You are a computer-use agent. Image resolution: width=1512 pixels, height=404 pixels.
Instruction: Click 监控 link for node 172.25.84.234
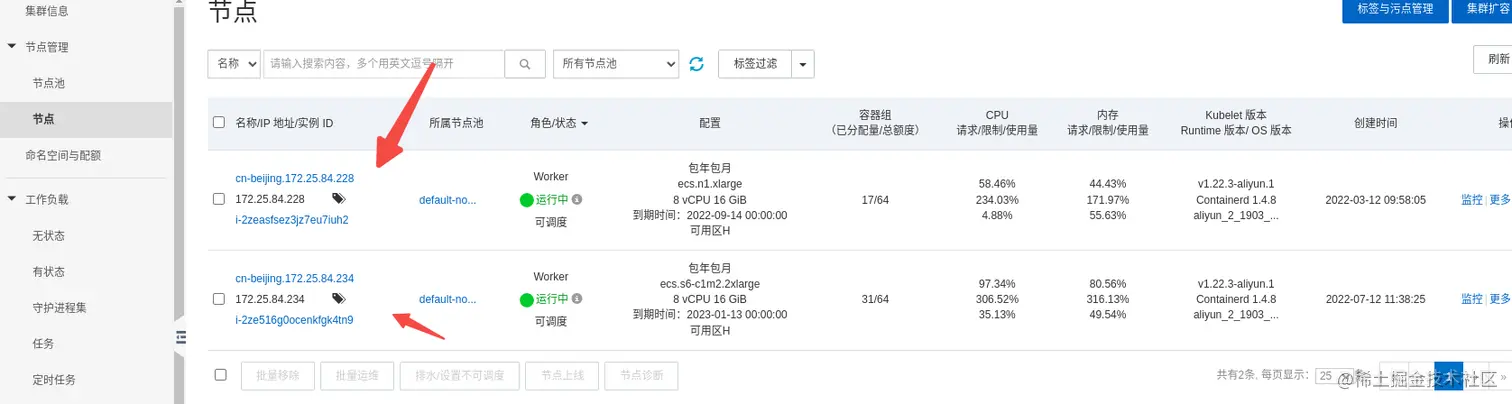click(1472, 299)
